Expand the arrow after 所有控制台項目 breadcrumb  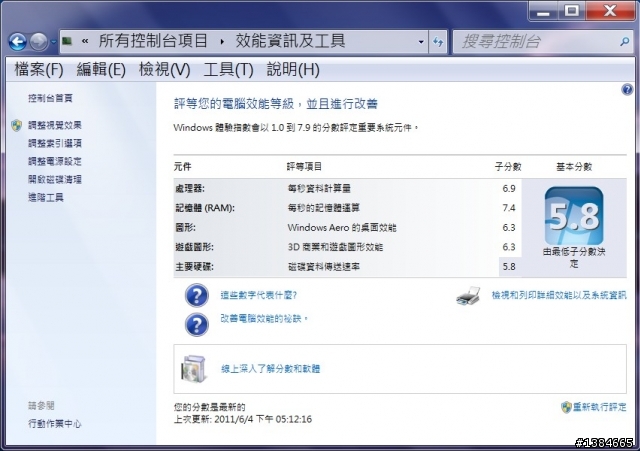[x=222, y=41]
